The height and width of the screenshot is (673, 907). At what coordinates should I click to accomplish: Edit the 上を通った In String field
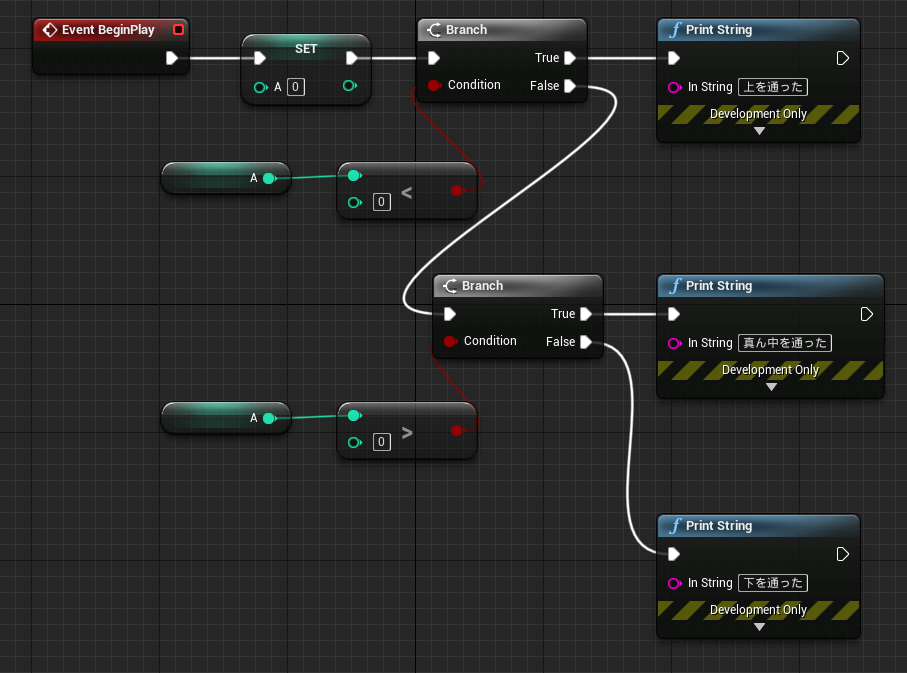773,87
